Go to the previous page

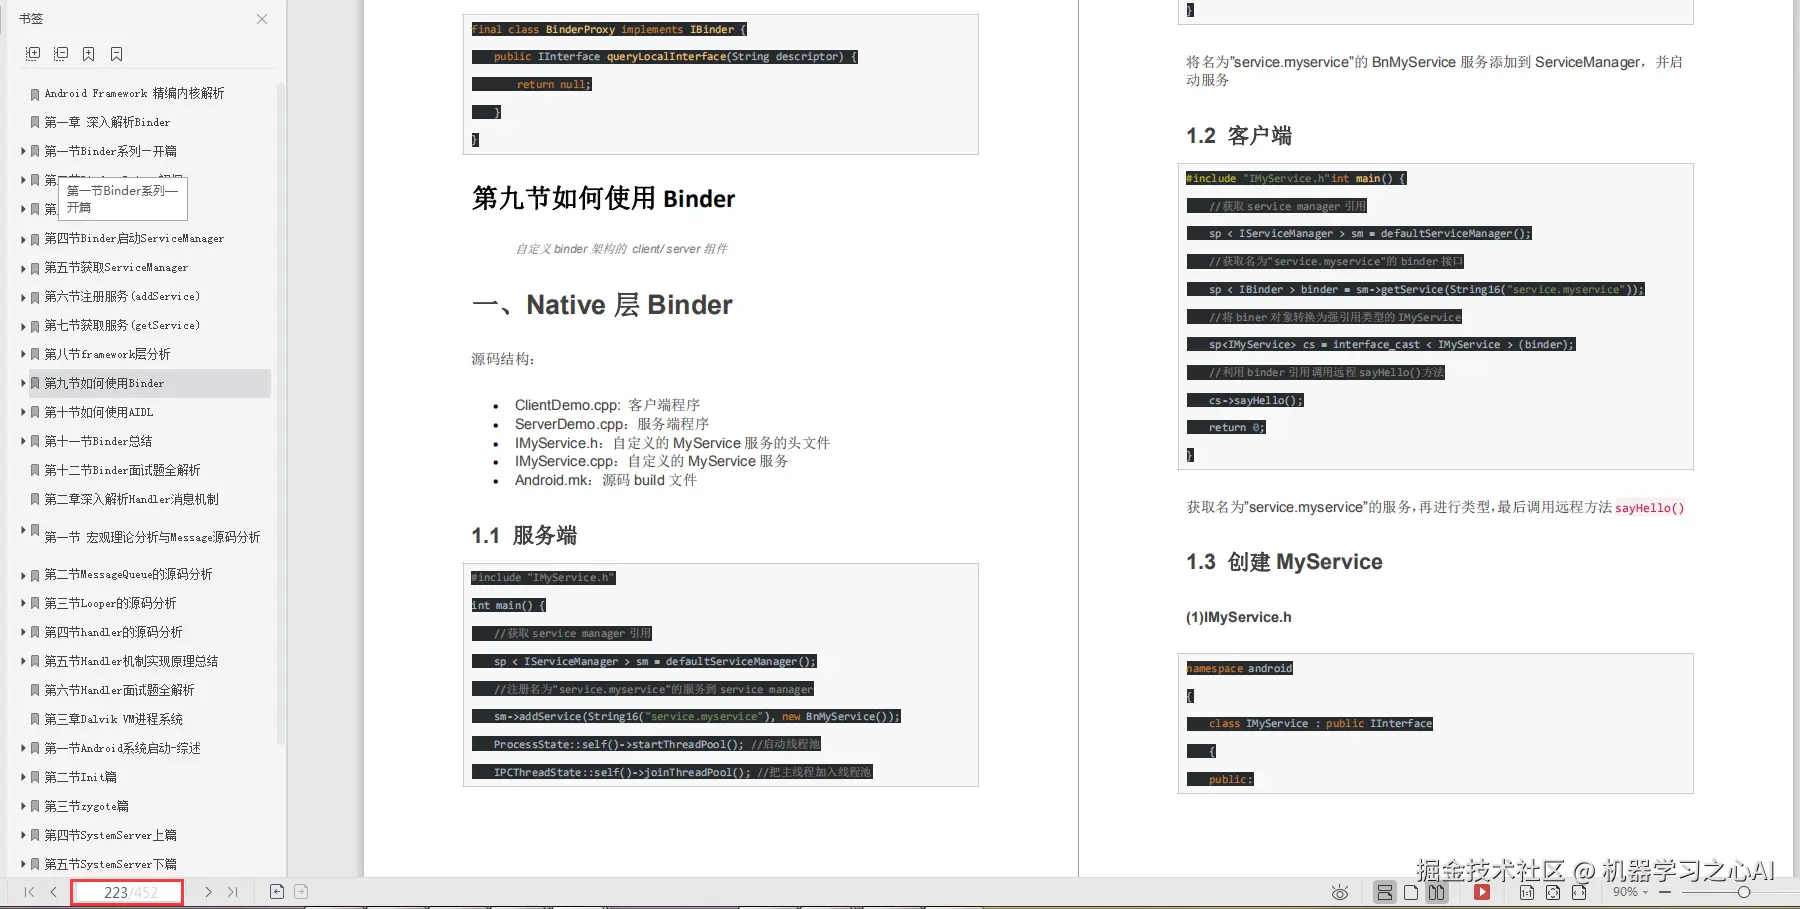[x=53, y=892]
